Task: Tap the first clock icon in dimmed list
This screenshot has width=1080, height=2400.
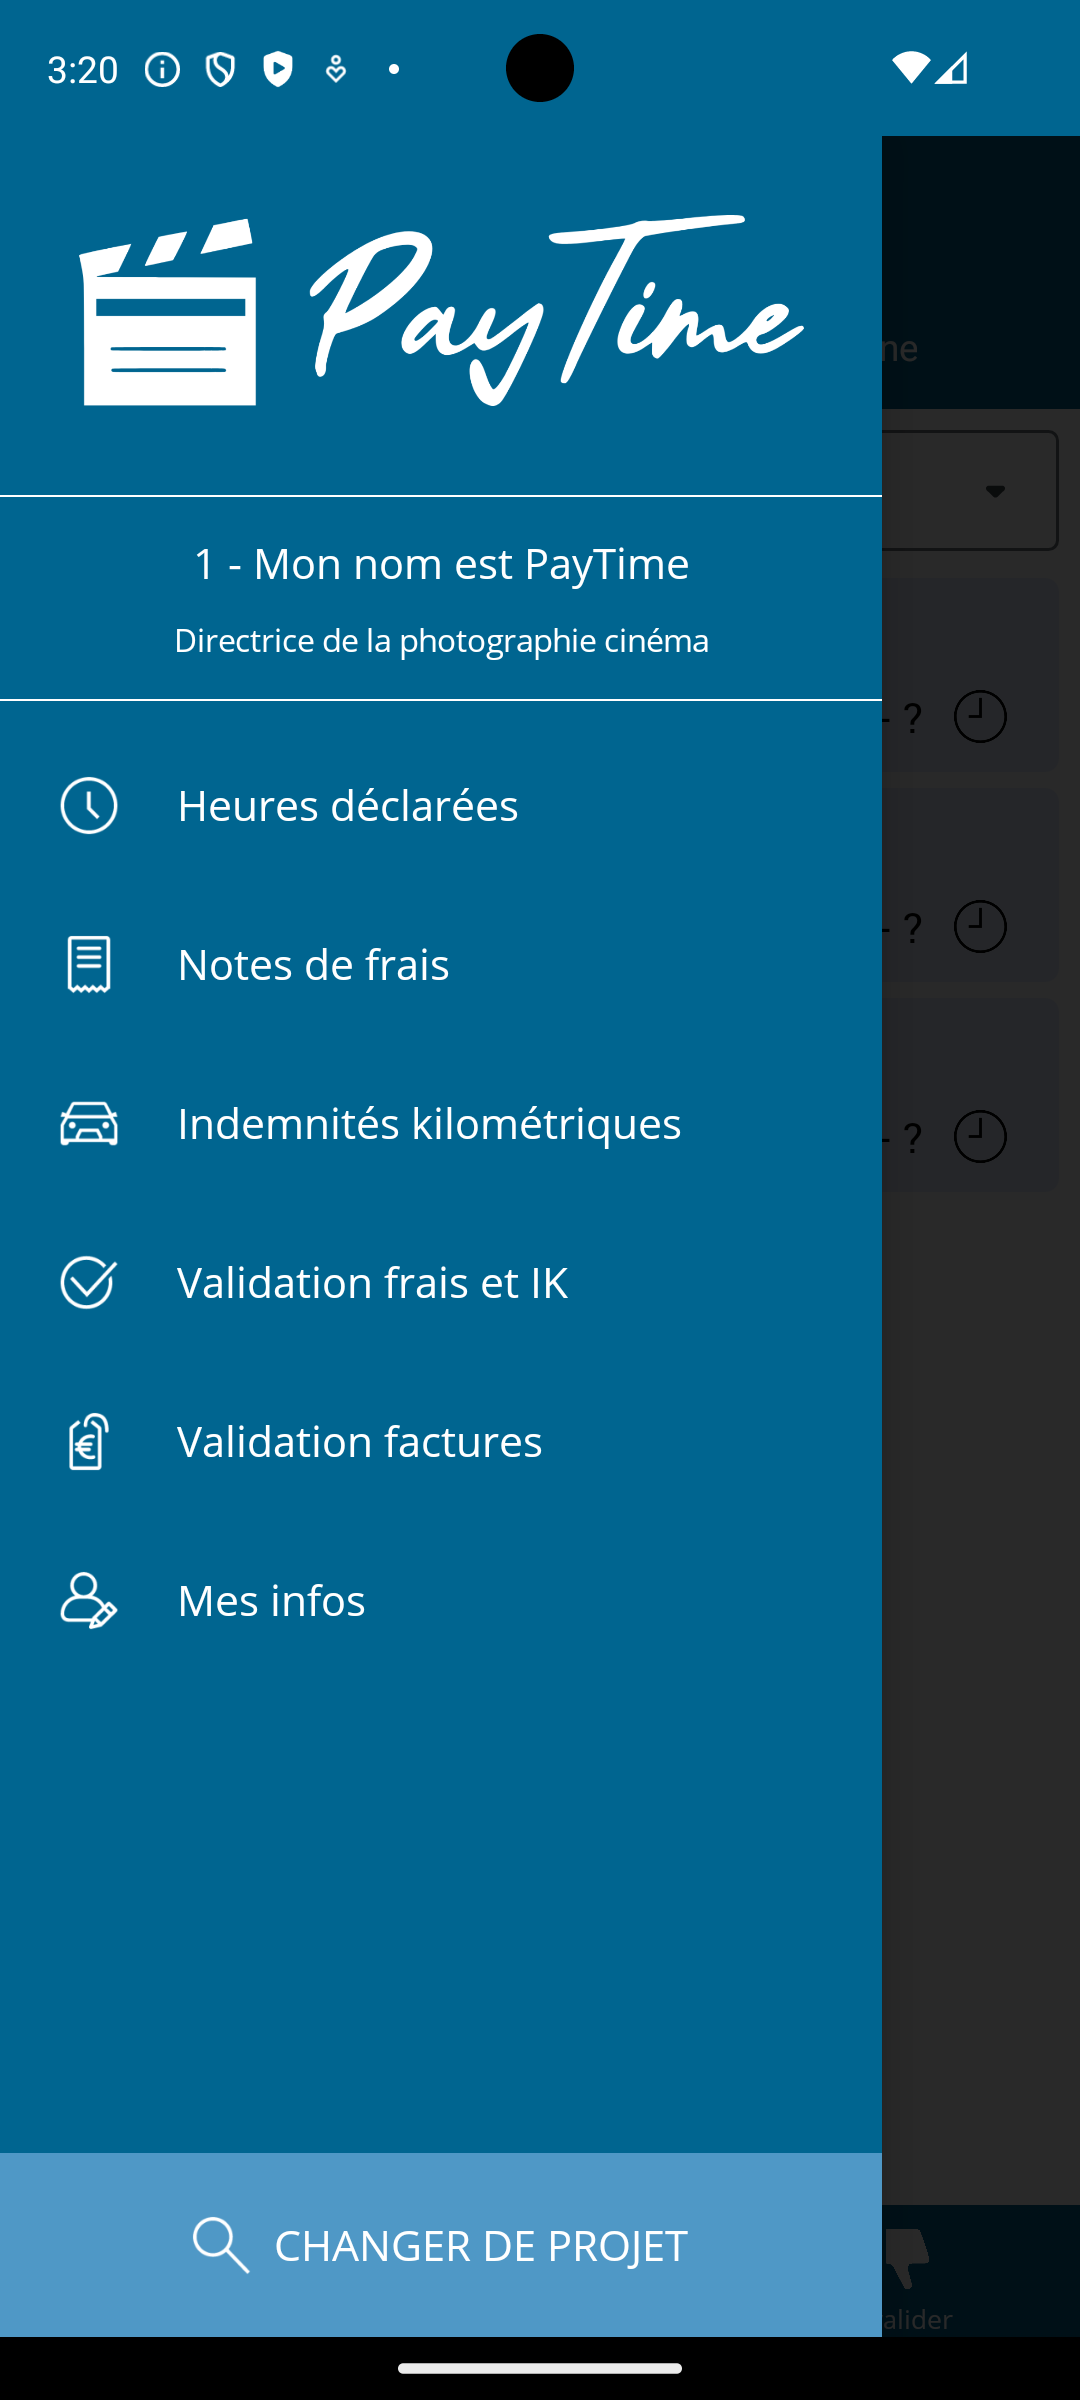Action: point(980,717)
